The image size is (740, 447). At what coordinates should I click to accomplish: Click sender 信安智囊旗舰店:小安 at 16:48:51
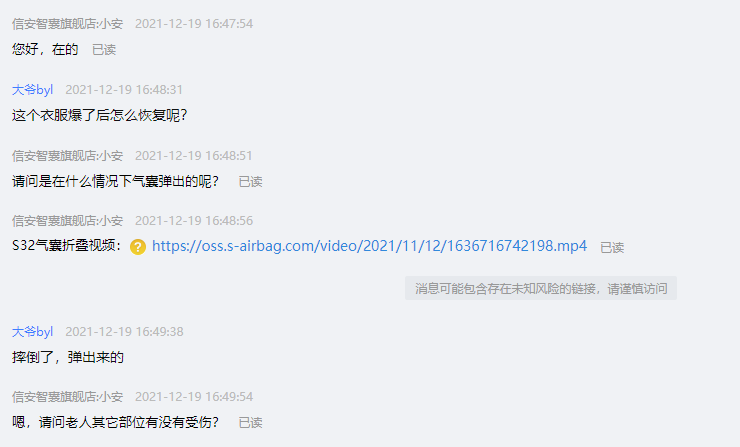click(x=67, y=156)
